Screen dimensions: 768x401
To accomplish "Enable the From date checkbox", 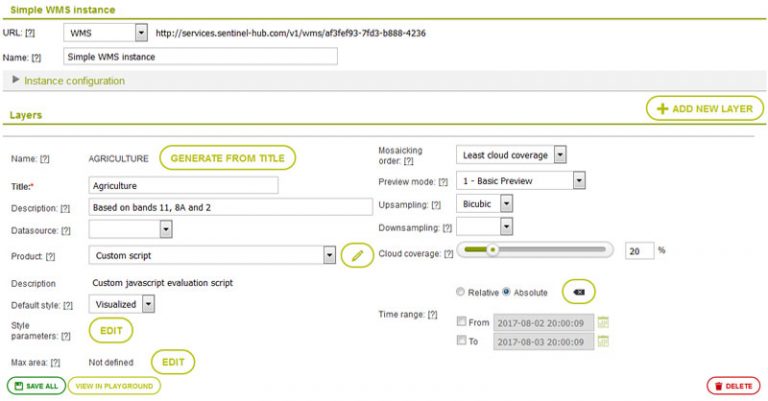I will coord(461,321).
